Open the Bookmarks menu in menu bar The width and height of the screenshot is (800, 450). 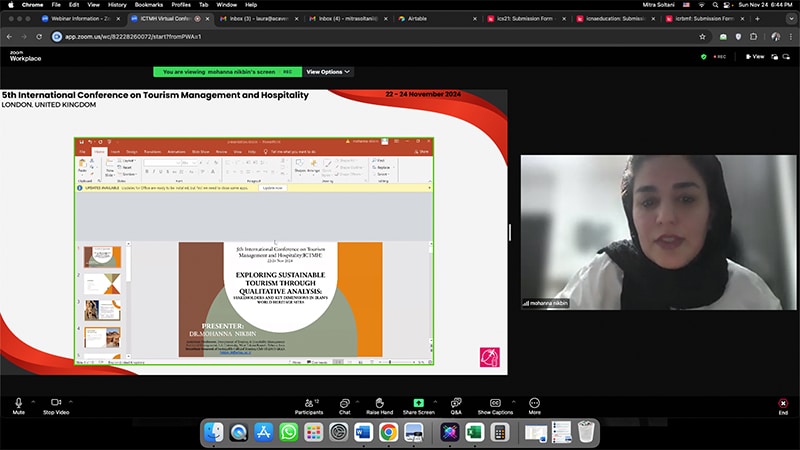pyautogui.click(x=149, y=5)
